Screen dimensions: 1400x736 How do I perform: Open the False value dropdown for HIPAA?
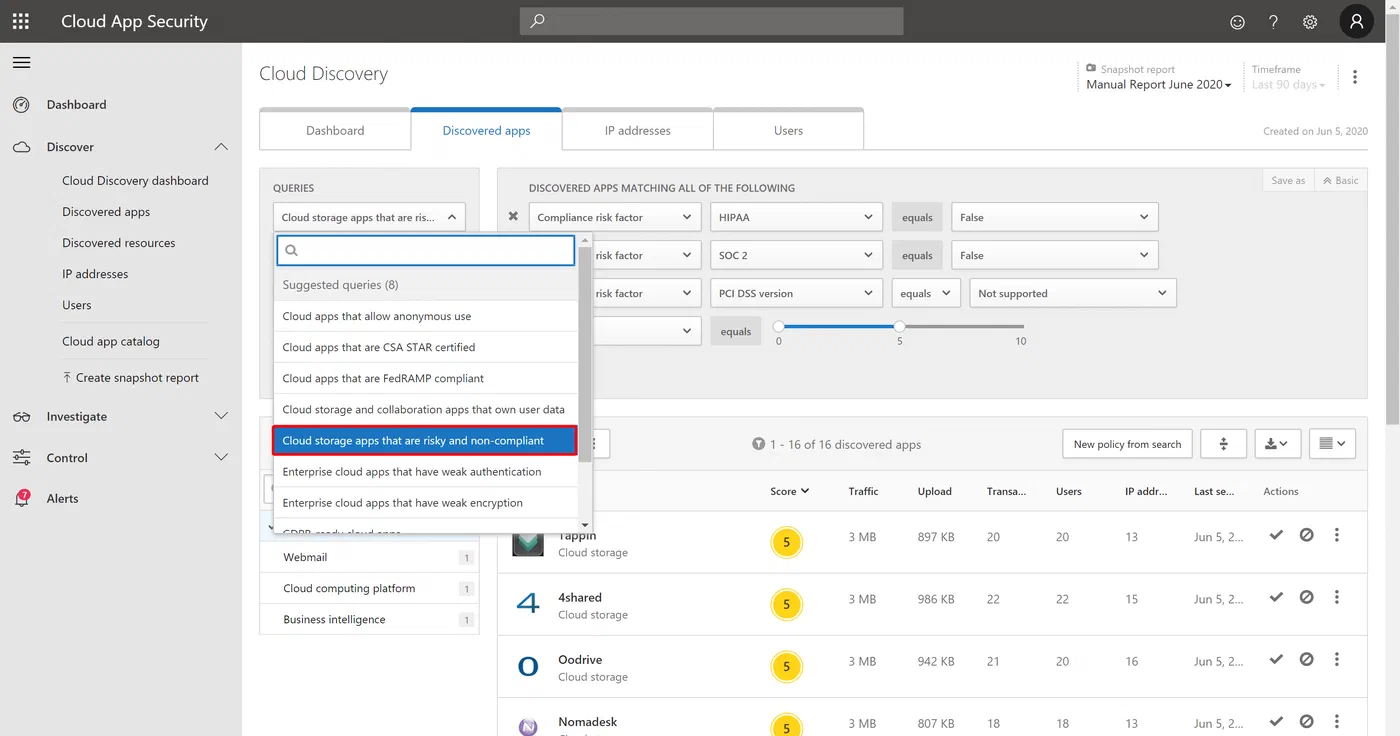(1054, 217)
